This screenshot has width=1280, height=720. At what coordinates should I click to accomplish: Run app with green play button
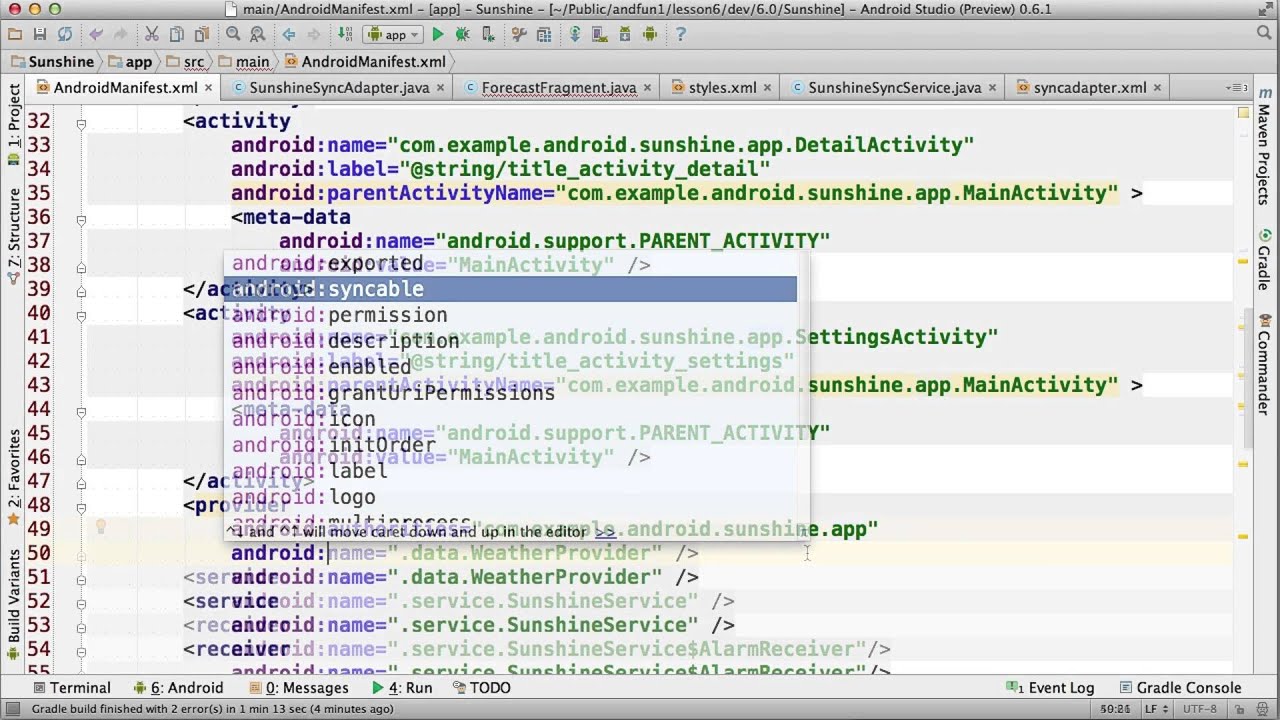point(437,34)
